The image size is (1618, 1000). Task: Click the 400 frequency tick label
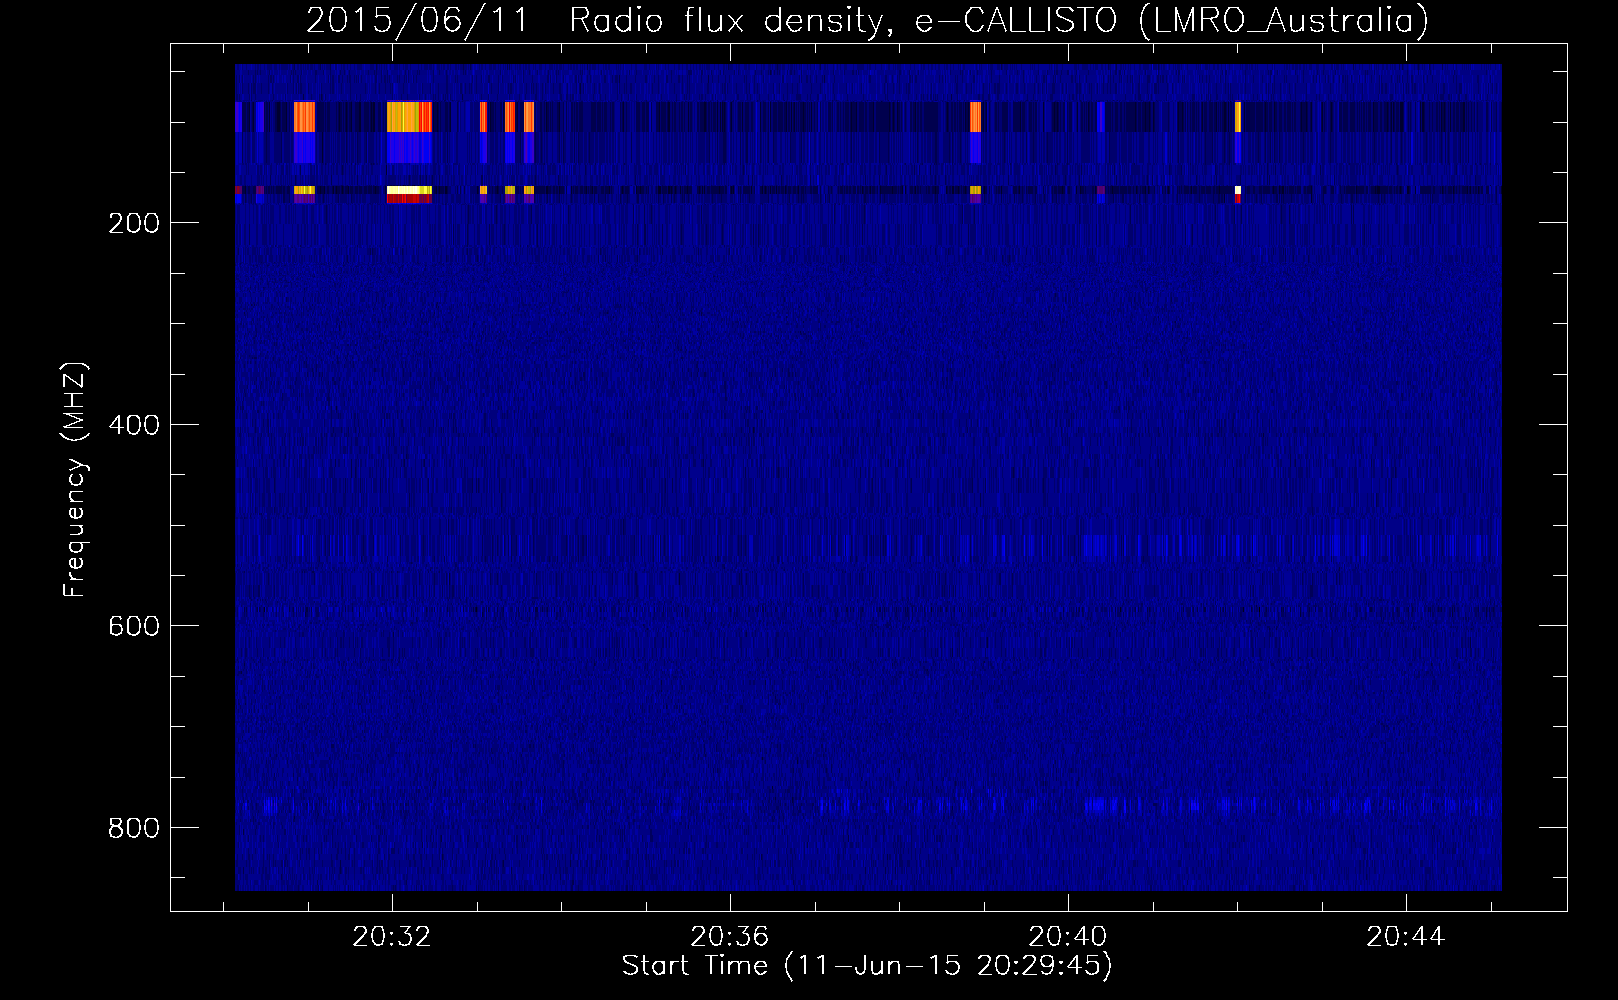[x=134, y=425]
